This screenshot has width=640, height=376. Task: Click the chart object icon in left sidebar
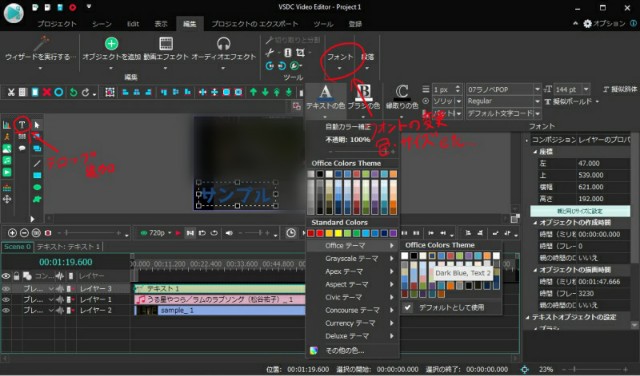pos(7,125)
